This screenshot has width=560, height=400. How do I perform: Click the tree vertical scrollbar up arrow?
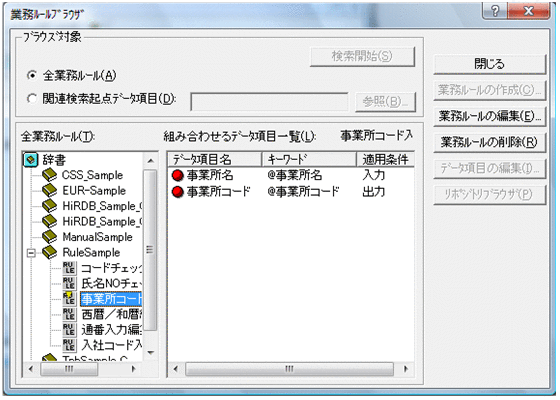click(x=150, y=160)
